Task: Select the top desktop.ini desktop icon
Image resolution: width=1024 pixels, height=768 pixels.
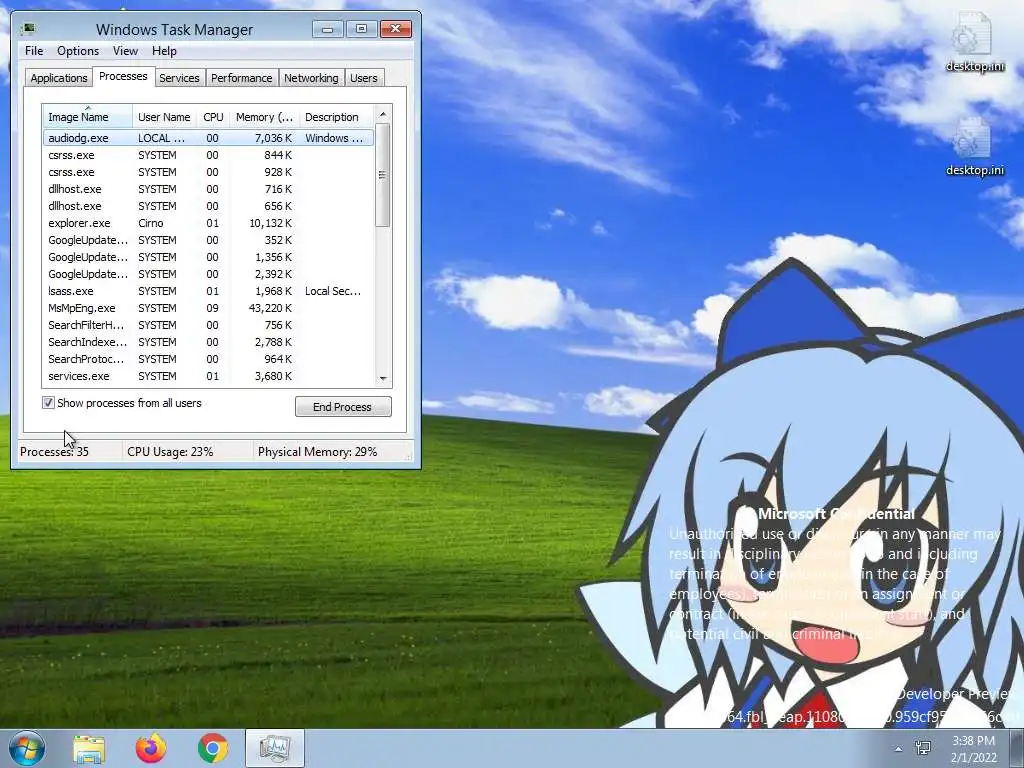Action: click(974, 42)
